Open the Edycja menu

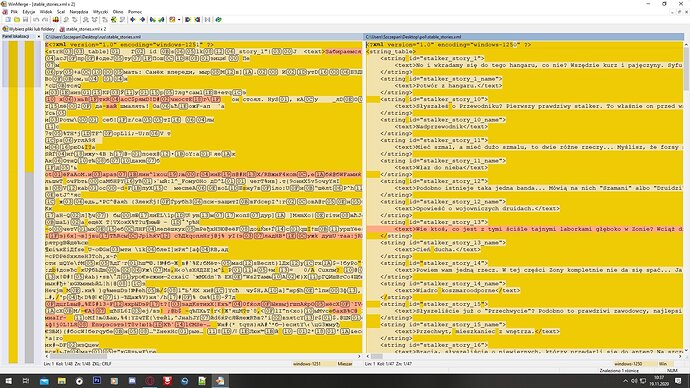29,12
